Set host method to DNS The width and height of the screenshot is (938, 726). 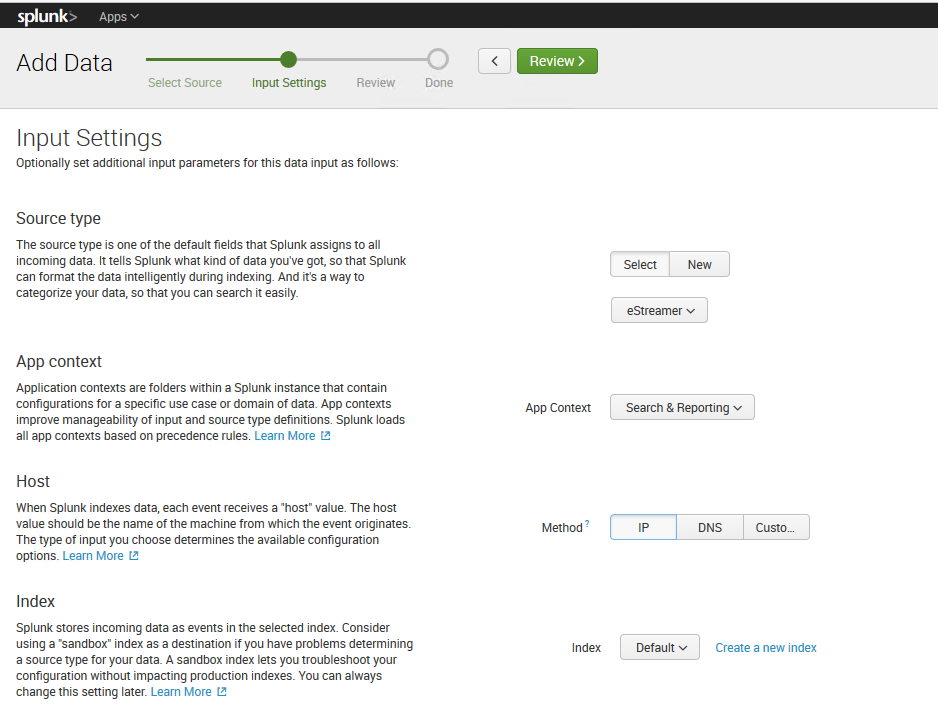(x=710, y=527)
